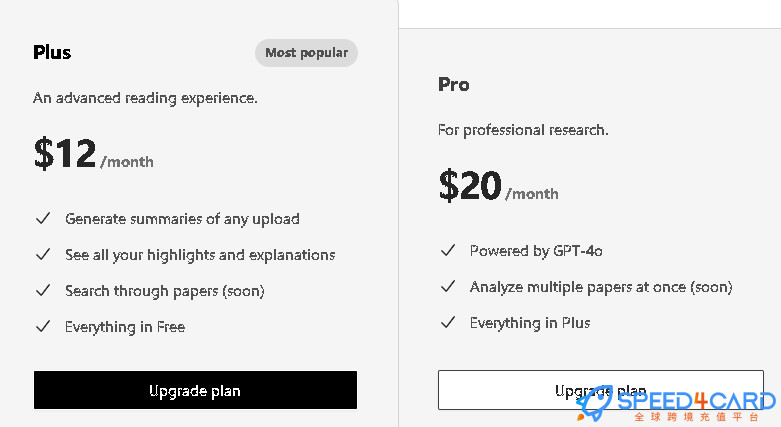Select the Pro plan heading
The image size is (781, 427).
[x=454, y=84]
